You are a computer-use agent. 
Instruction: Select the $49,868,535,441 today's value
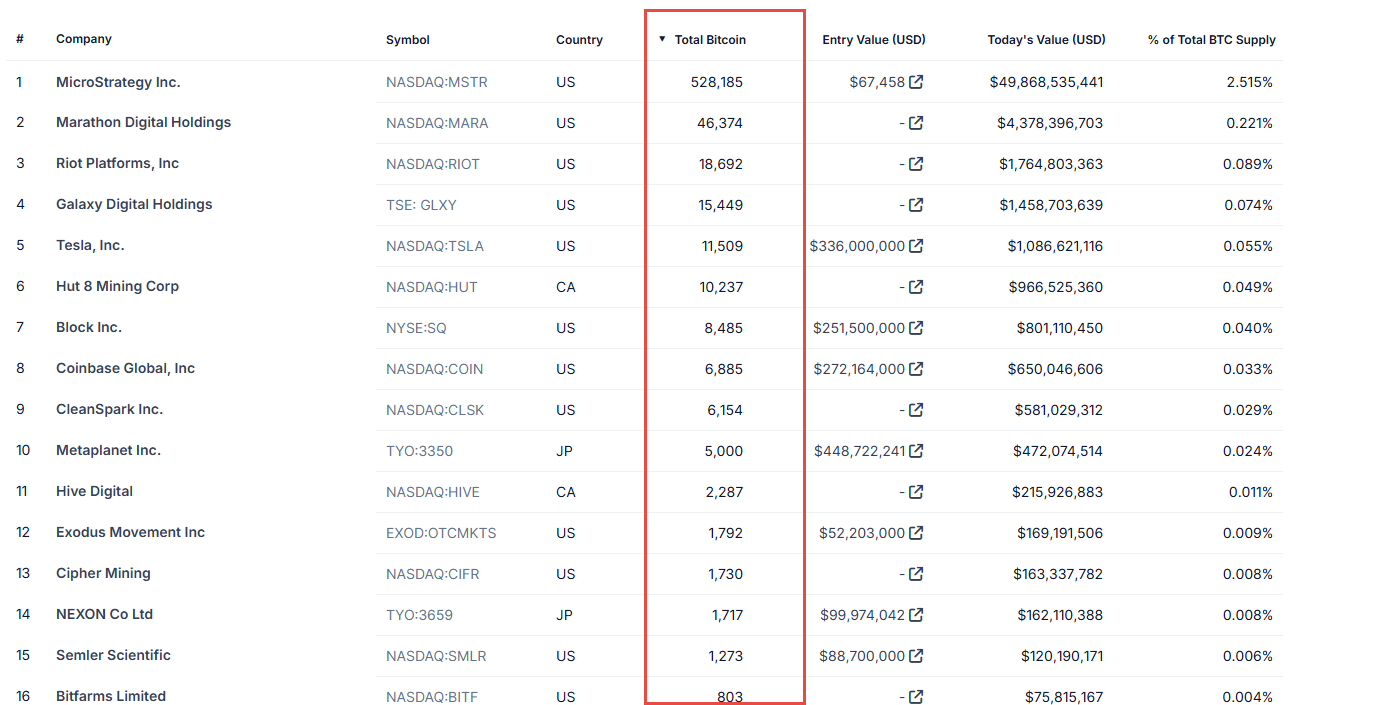[1046, 82]
